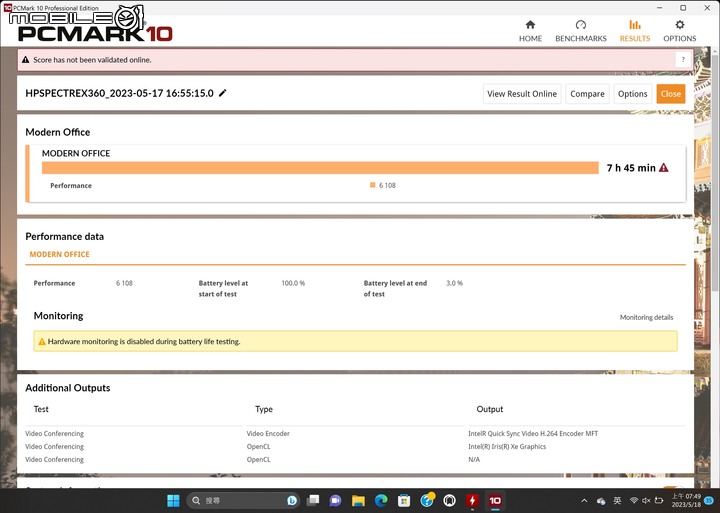Click View Result Online button

click(x=522, y=94)
